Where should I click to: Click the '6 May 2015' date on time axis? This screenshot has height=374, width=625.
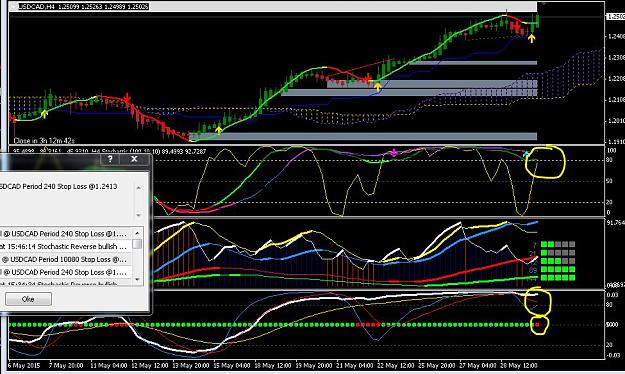(x=24, y=366)
